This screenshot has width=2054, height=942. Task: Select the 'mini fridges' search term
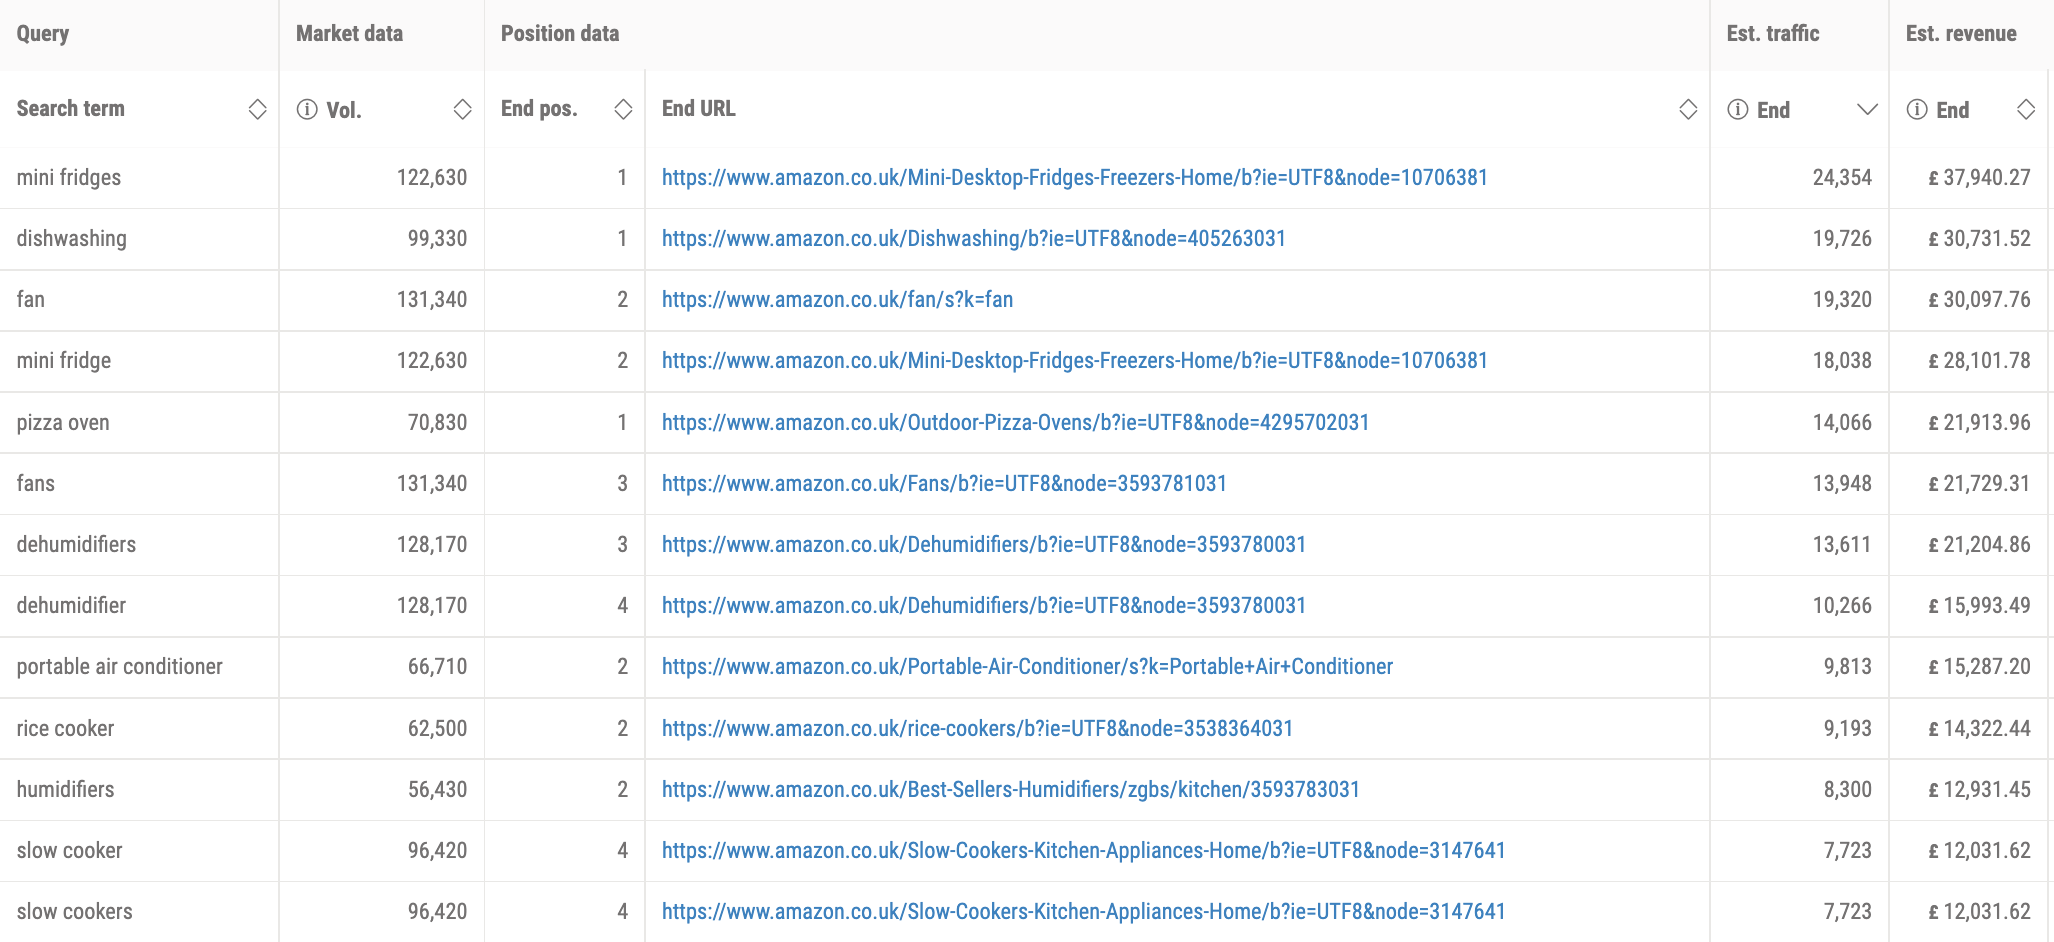(69, 178)
